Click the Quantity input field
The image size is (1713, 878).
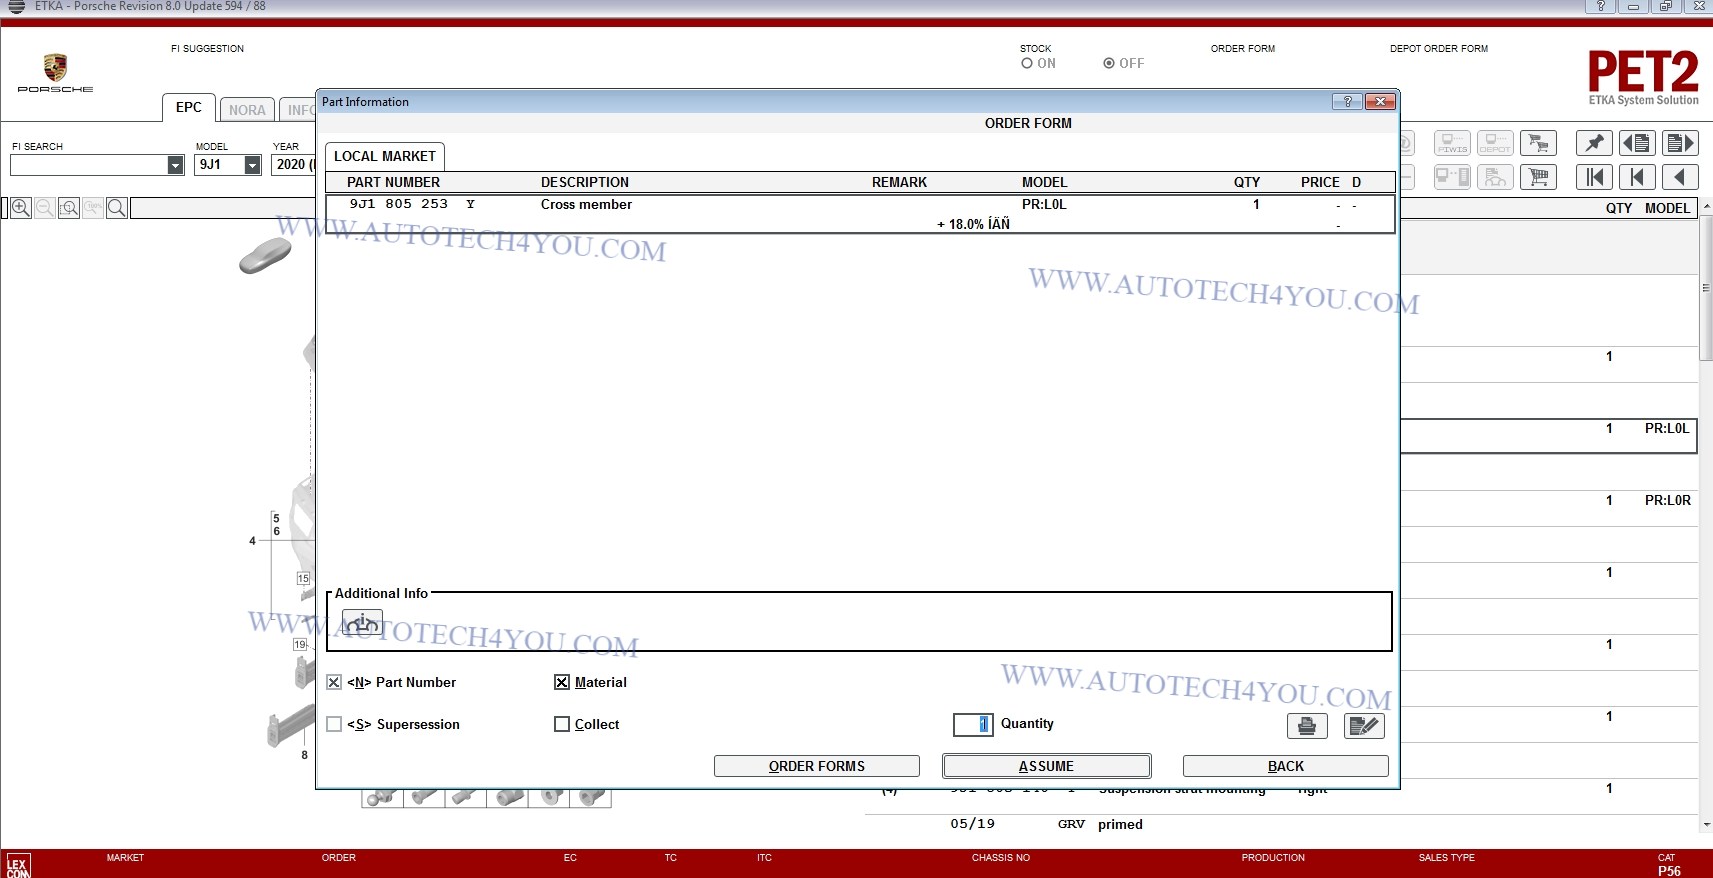[972, 724]
